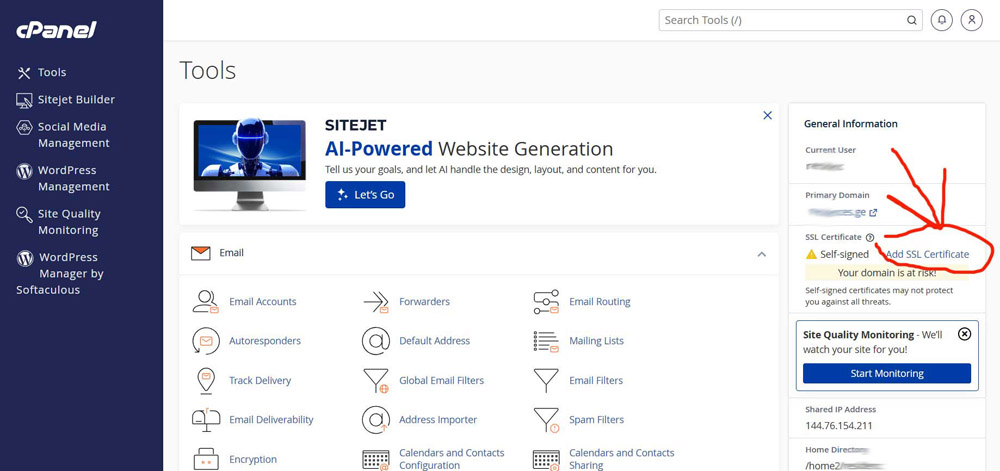
Task: Click the Track Delivery icon
Action: (205, 380)
